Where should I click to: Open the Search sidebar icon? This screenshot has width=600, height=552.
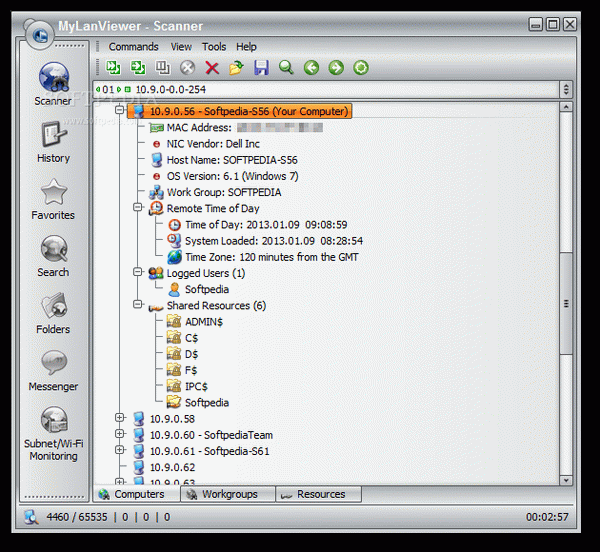click(x=54, y=249)
